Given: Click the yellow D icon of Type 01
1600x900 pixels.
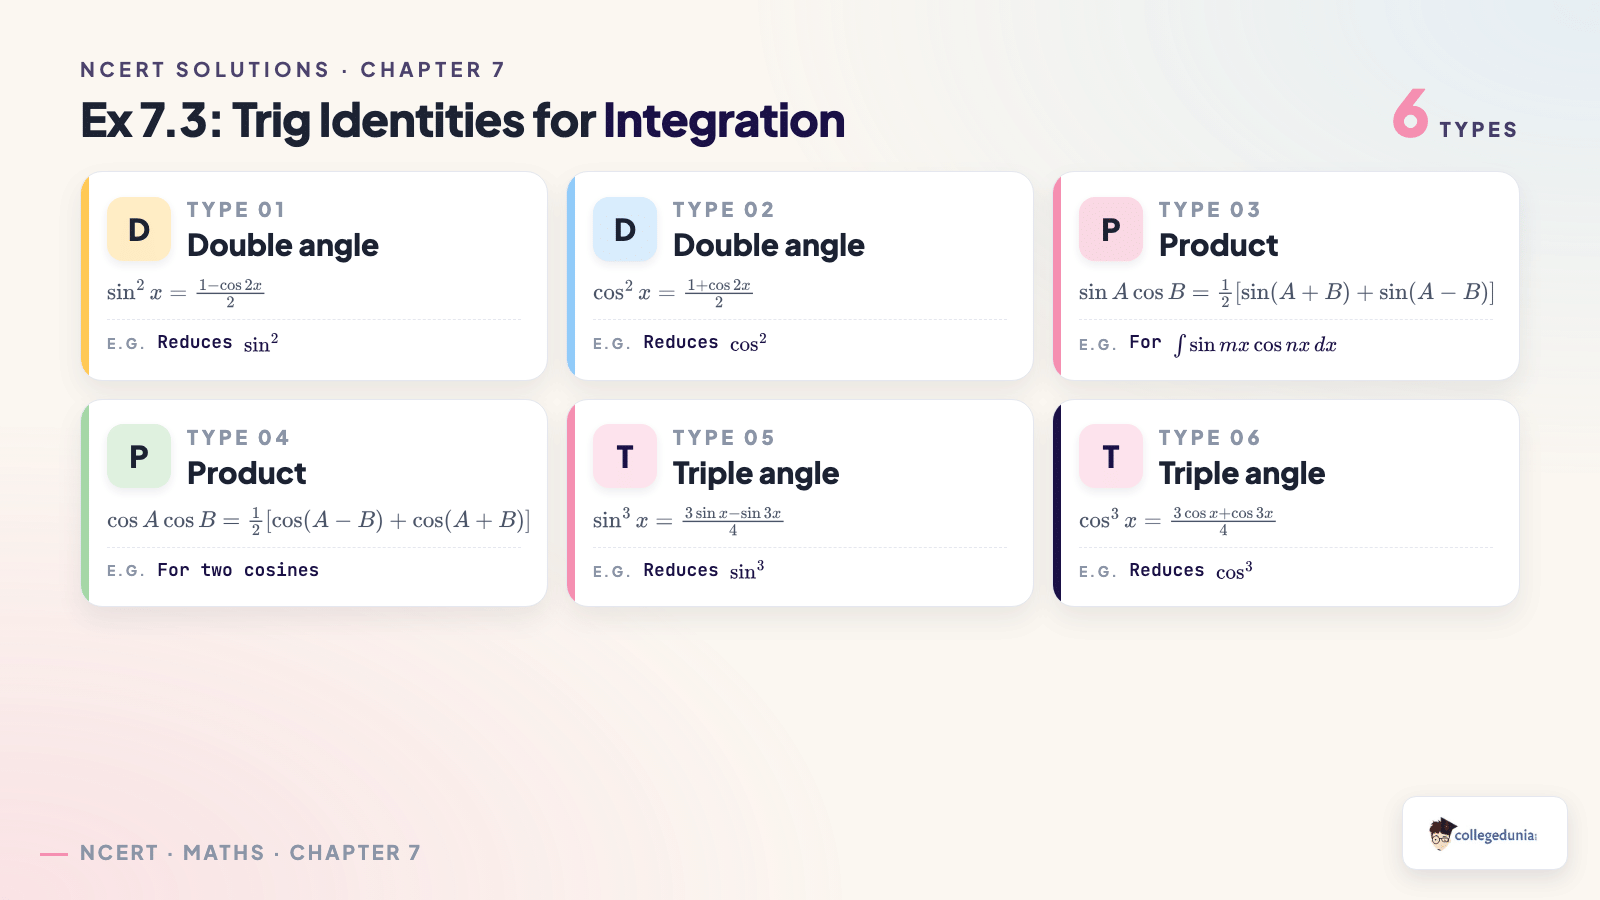Looking at the screenshot, I should [x=139, y=229].
